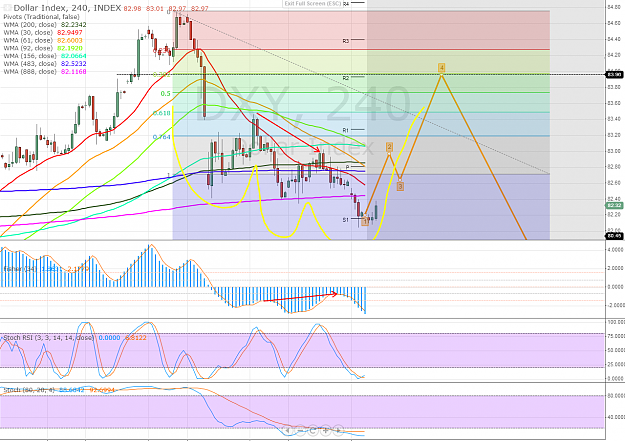Image resolution: width=625 pixels, height=441 pixels.
Task: Select the Stoch RSI (3, 3, 14, 14, close) legend
Action: point(49,338)
